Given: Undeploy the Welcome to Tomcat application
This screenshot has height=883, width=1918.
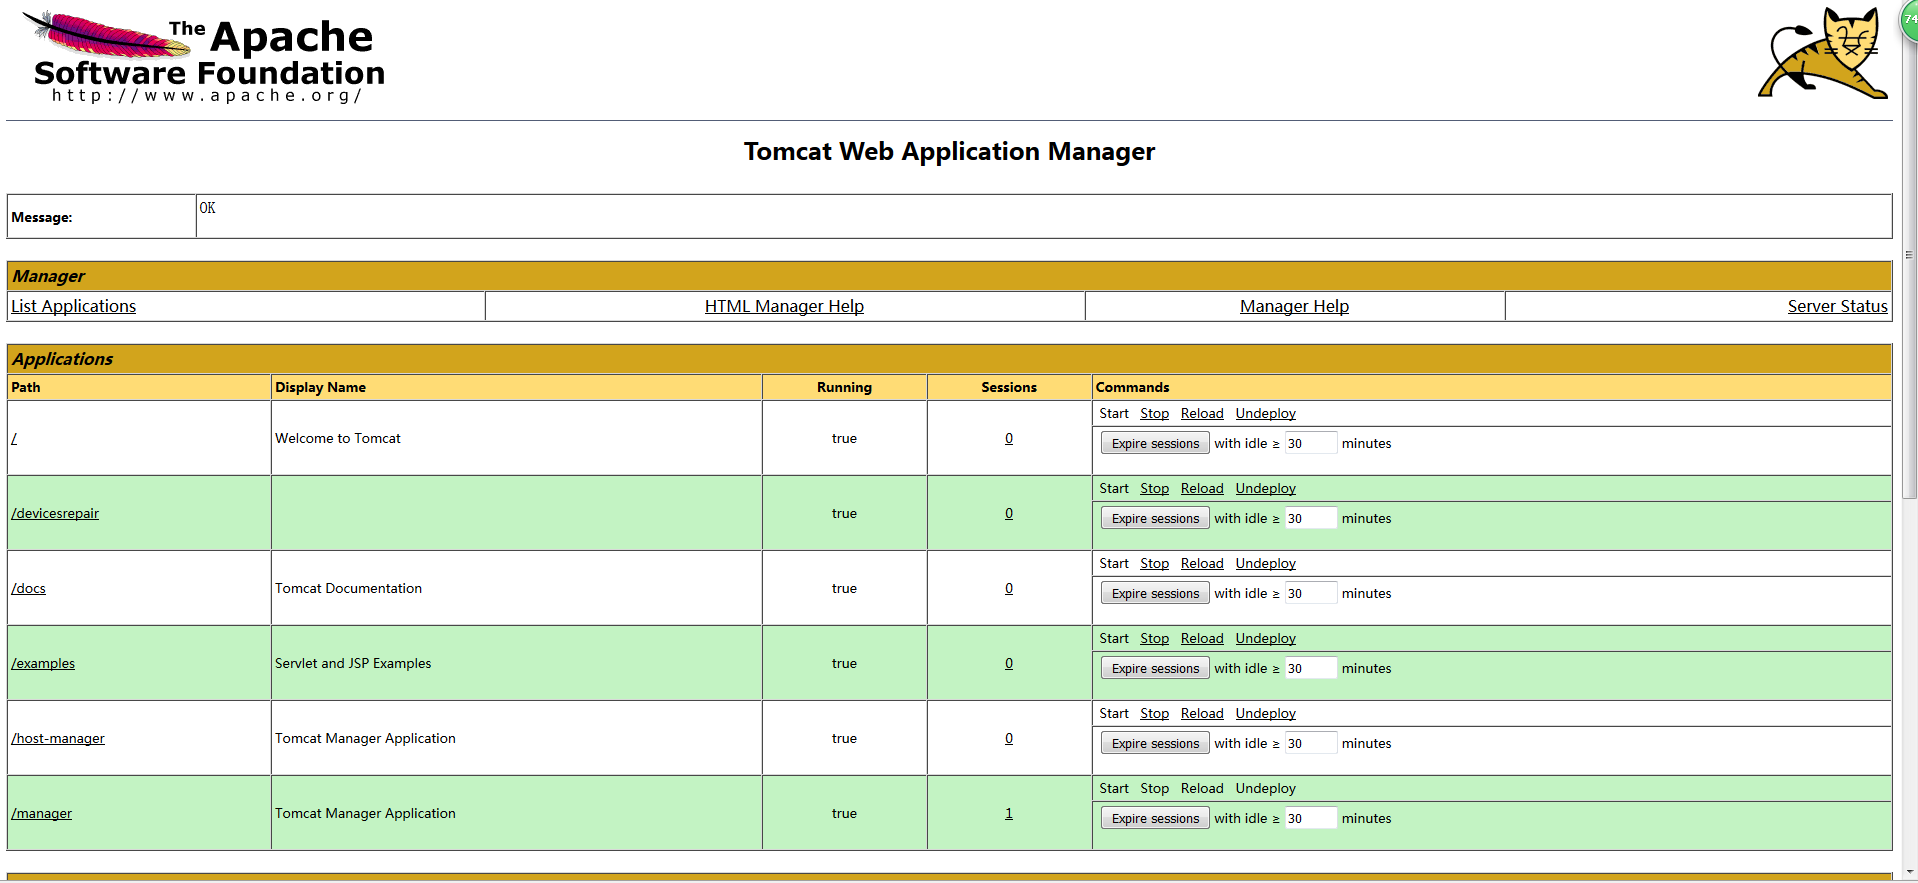Looking at the screenshot, I should (x=1265, y=413).
